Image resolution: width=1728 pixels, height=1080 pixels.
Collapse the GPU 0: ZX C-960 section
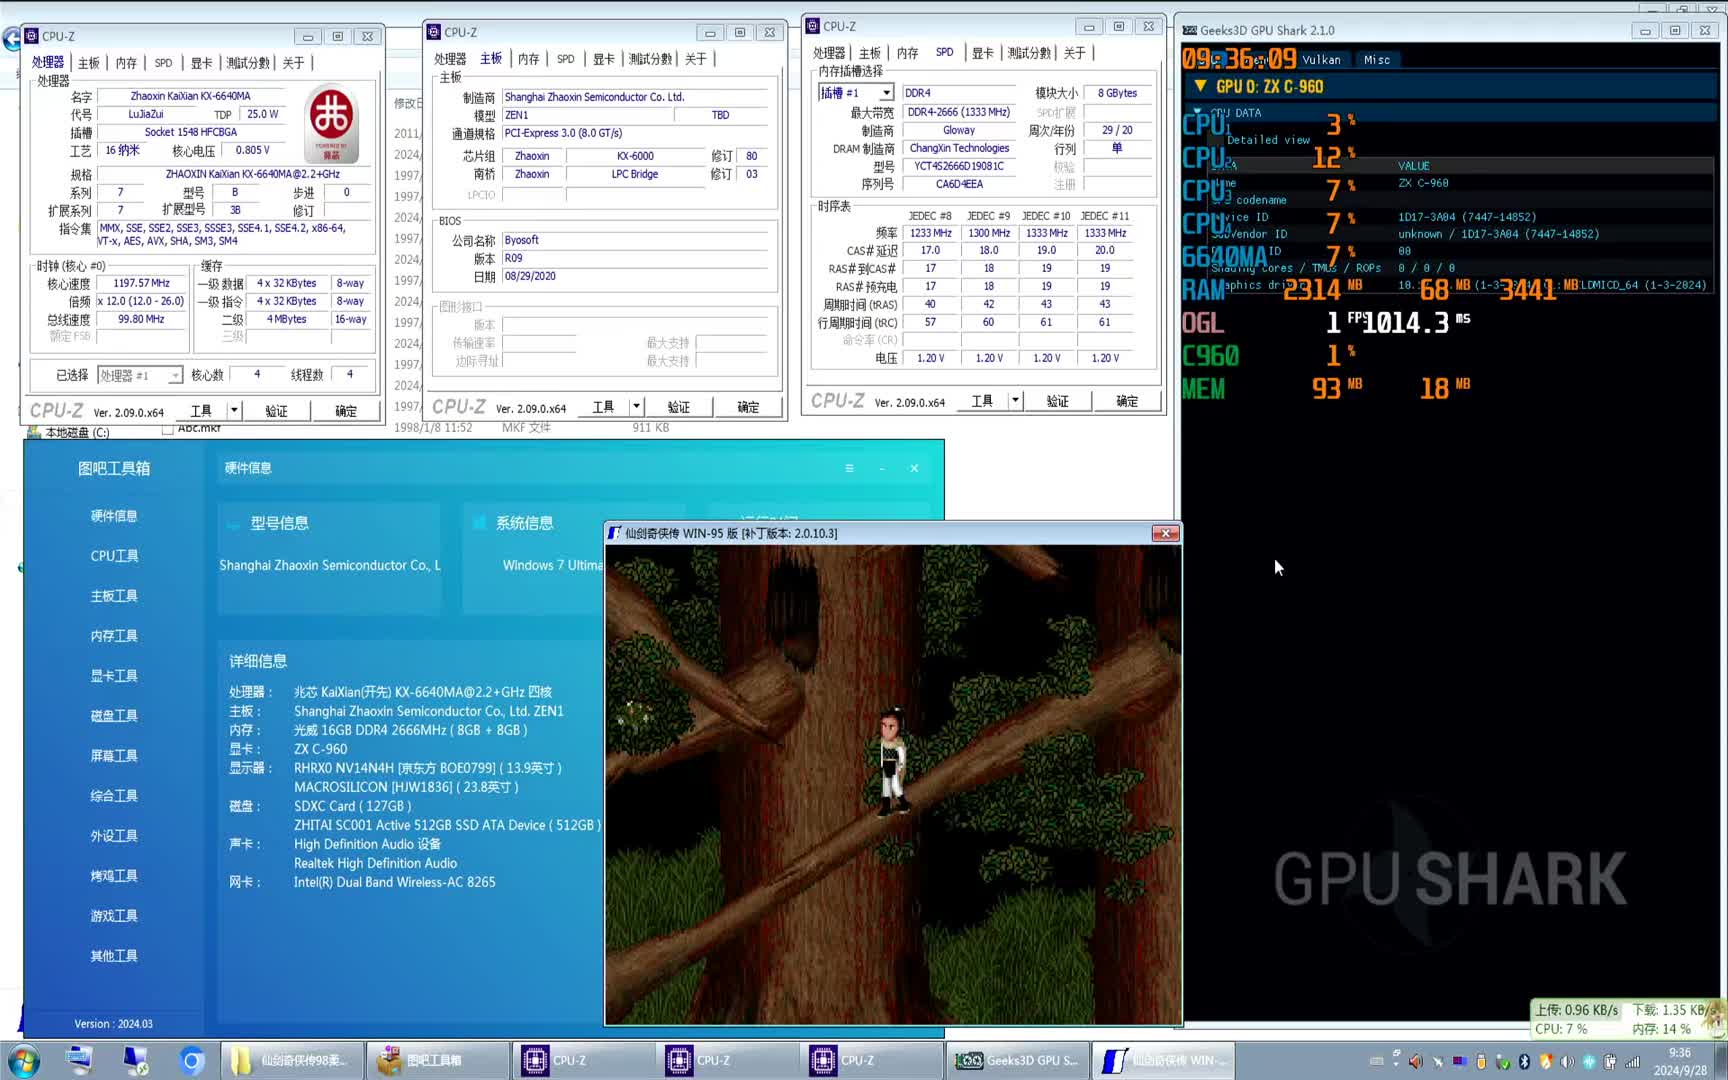[1200, 87]
